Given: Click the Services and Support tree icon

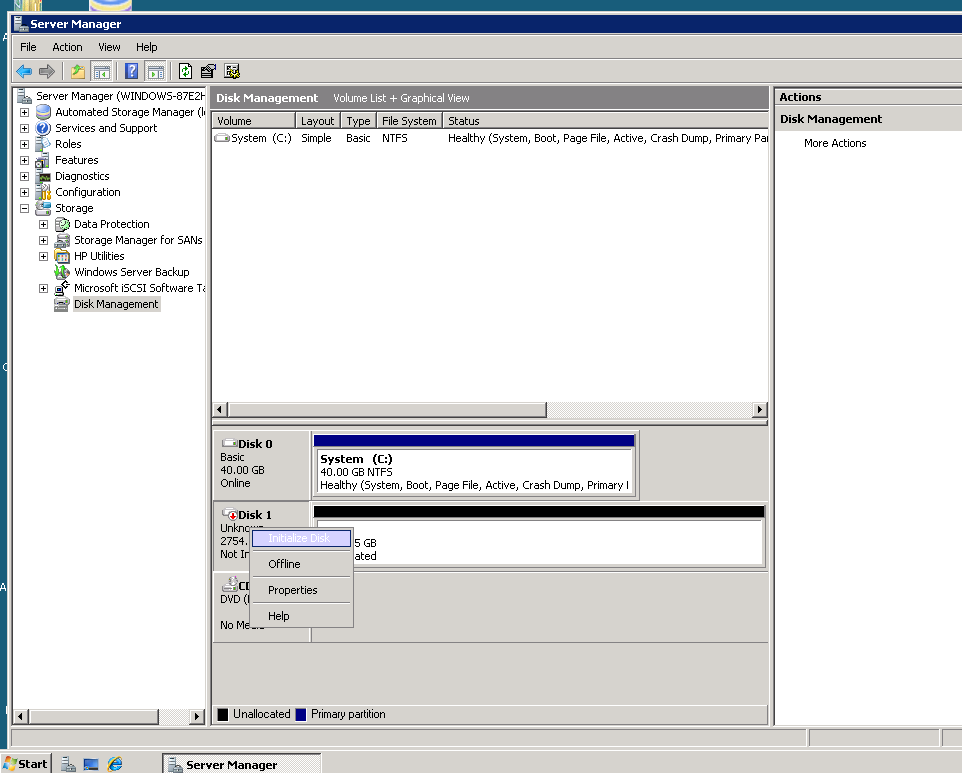Looking at the screenshot, I should point(43,128).
